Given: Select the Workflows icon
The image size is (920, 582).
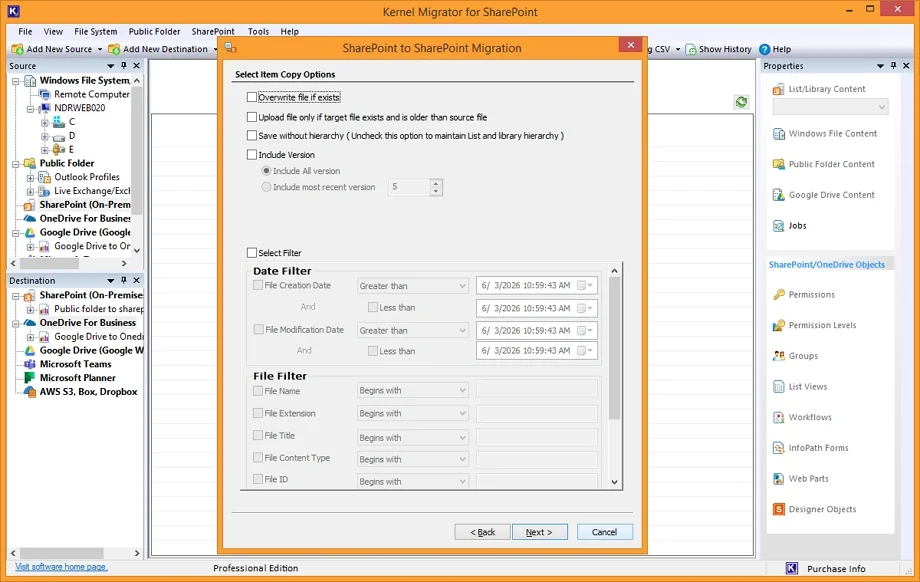Looking at the screenshot, I should point(779,417).
